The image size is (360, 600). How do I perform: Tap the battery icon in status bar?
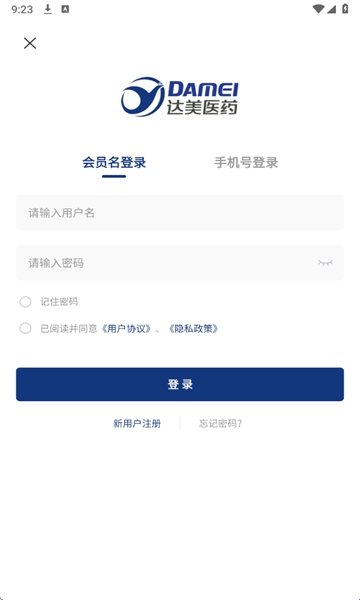pos(345,9)
